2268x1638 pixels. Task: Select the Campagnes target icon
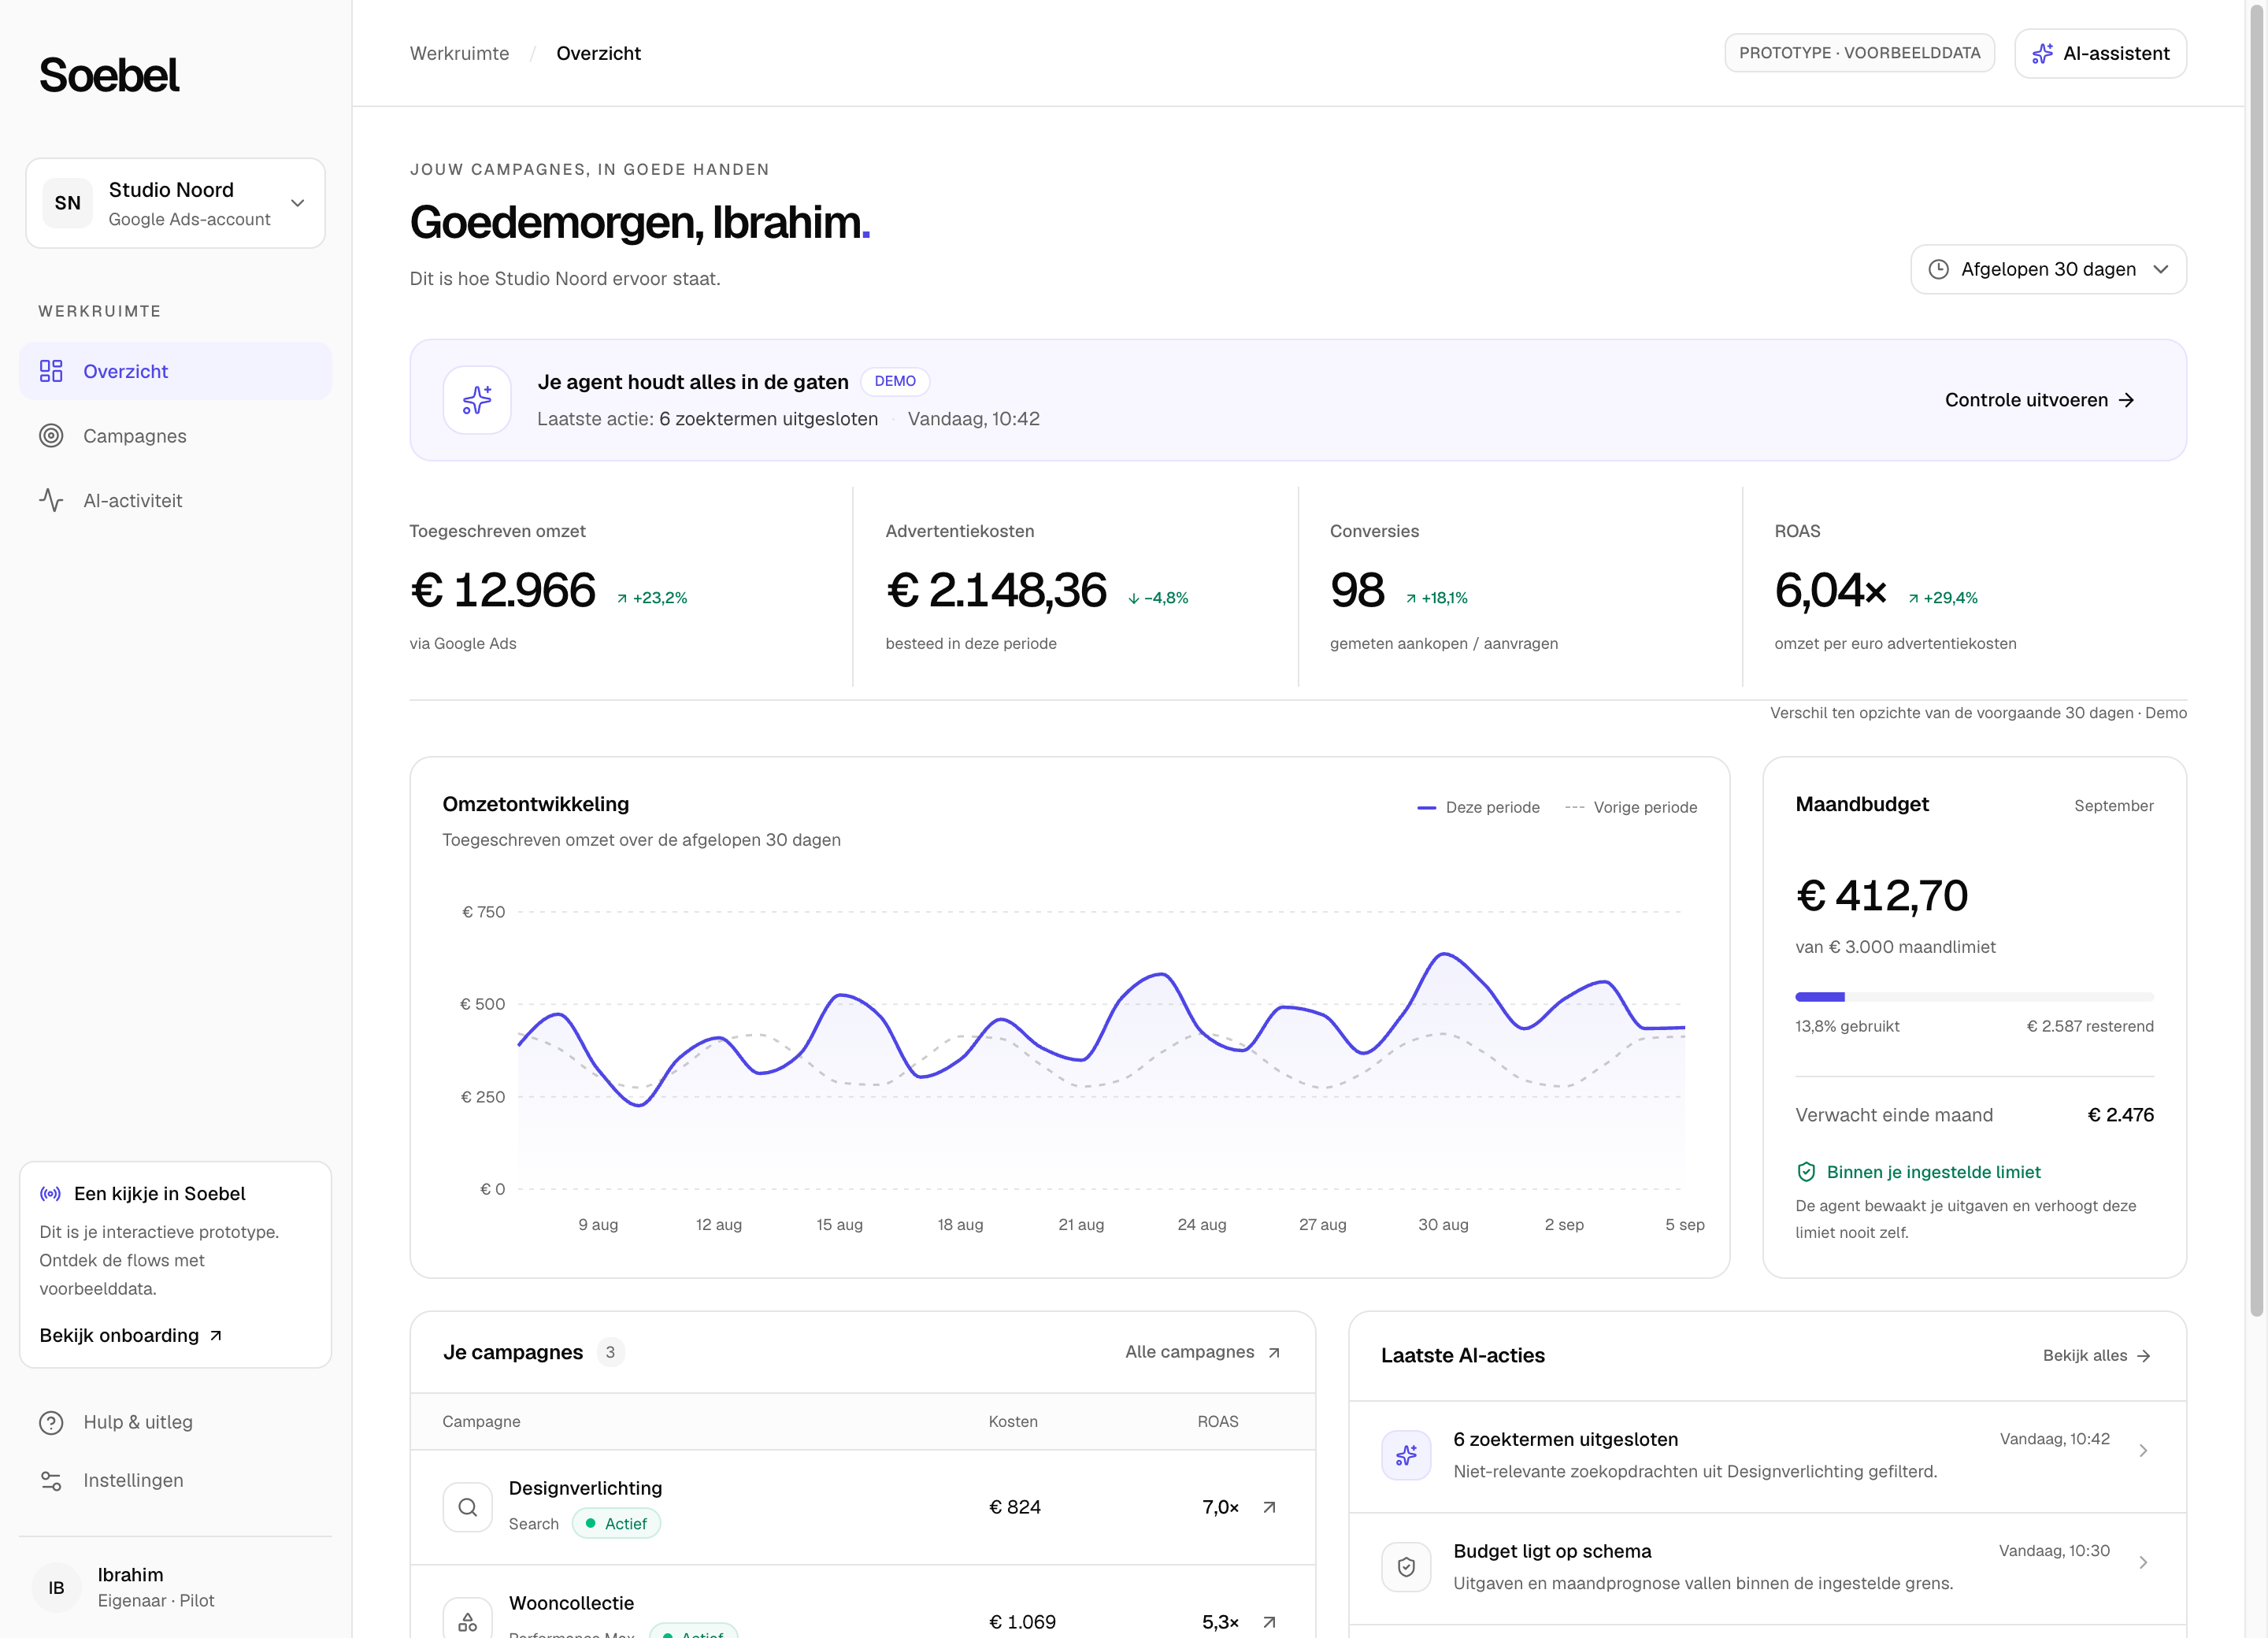(51, 436)
